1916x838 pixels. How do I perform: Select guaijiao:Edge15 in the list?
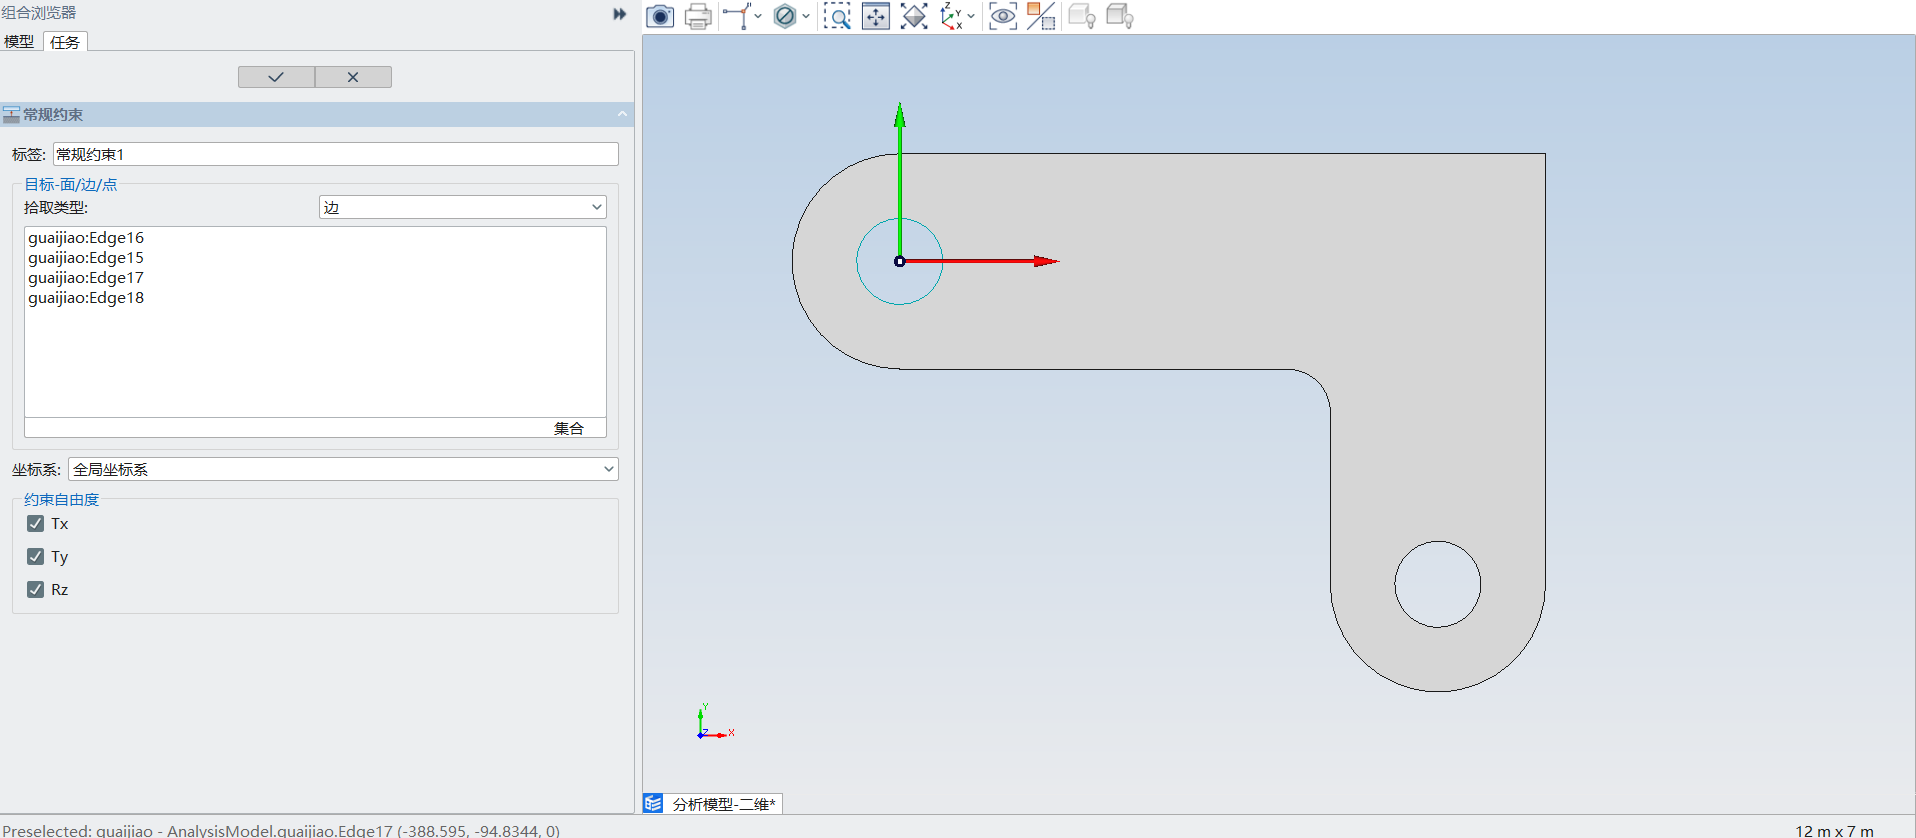click(x=86, y=258)
